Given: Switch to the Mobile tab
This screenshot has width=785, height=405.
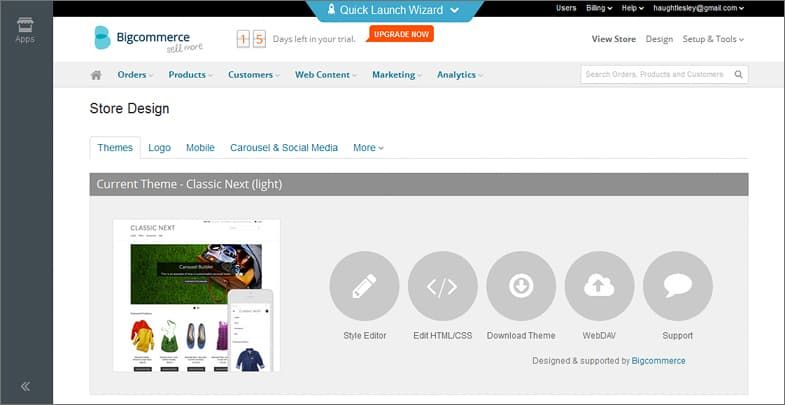Looking at the screenshot, I should (x=200, y=148).
